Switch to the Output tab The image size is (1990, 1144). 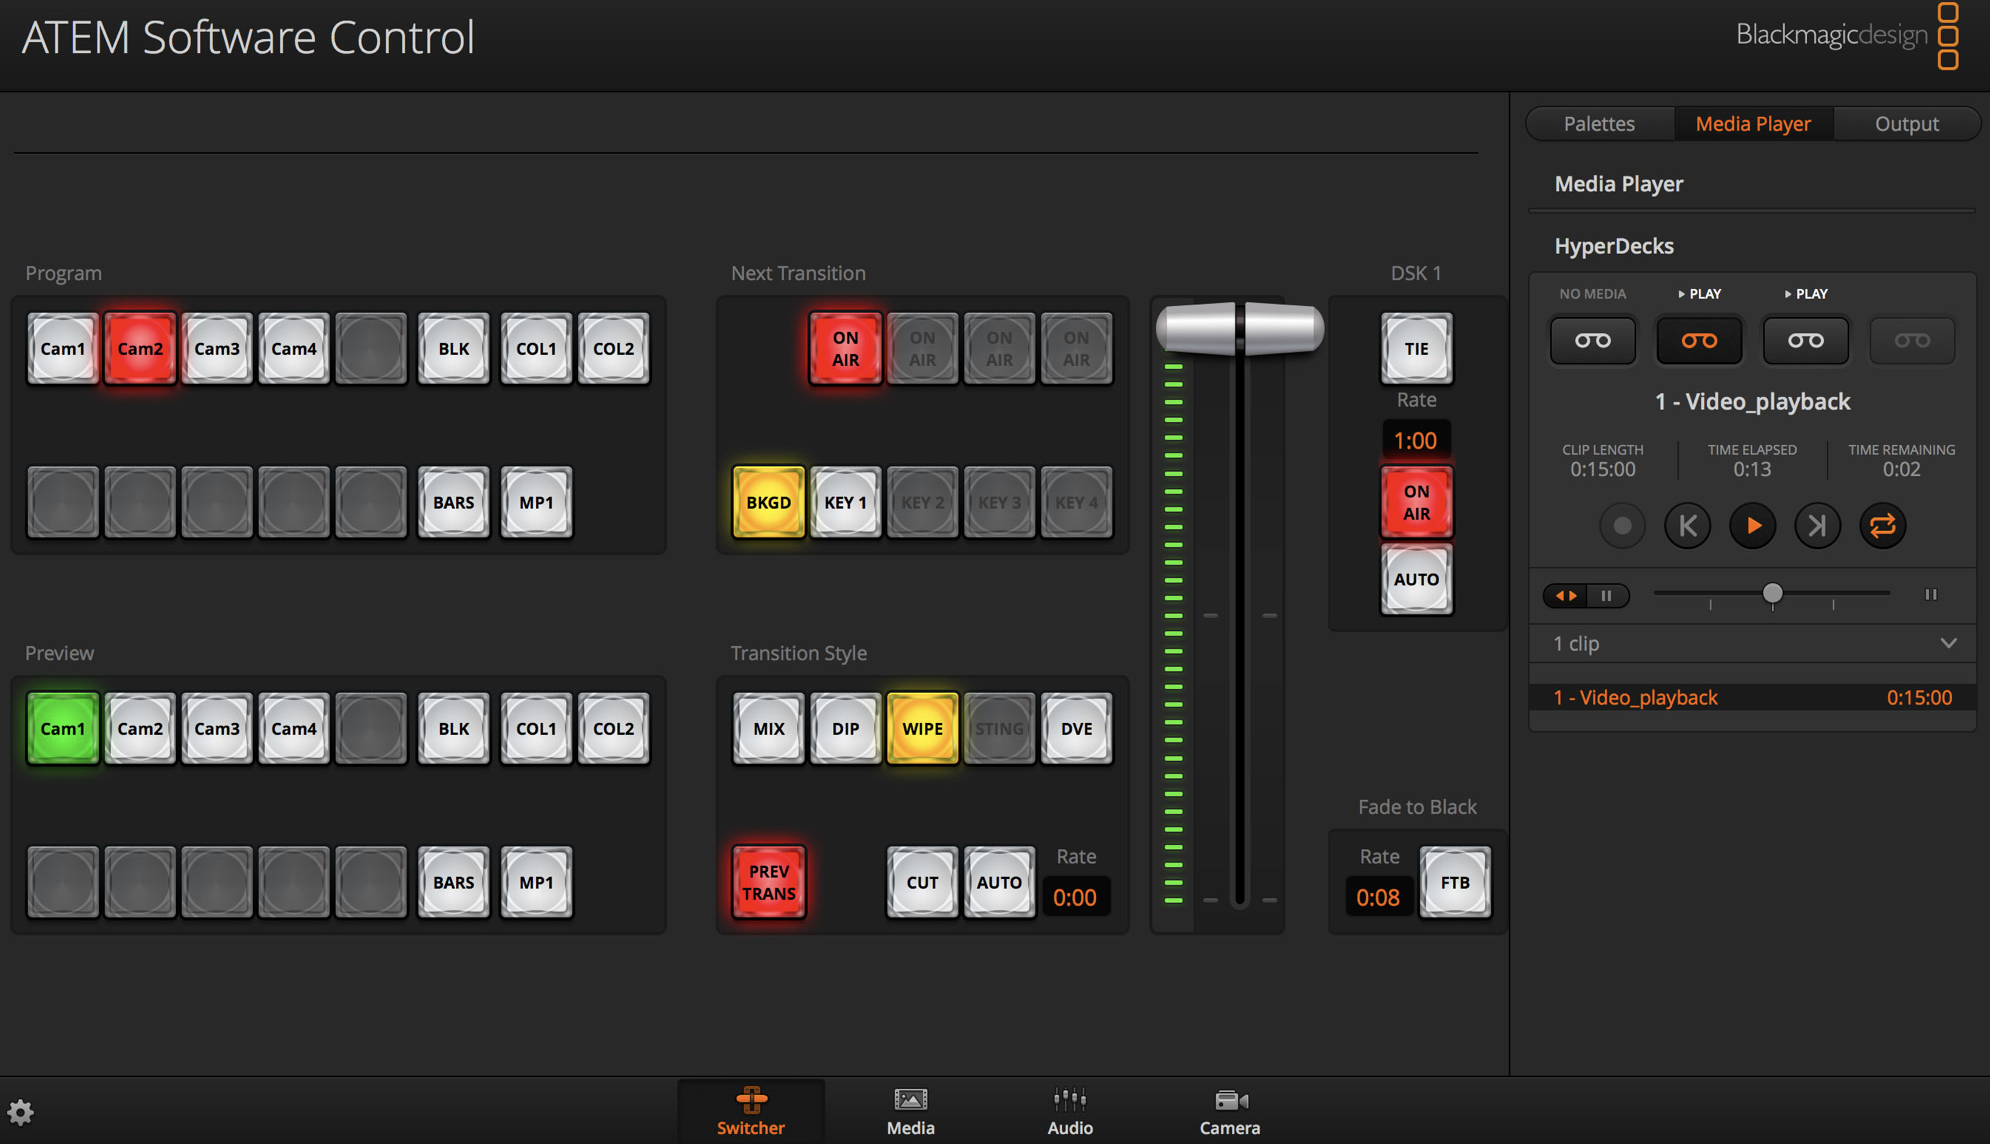(x=1905, y=123)
